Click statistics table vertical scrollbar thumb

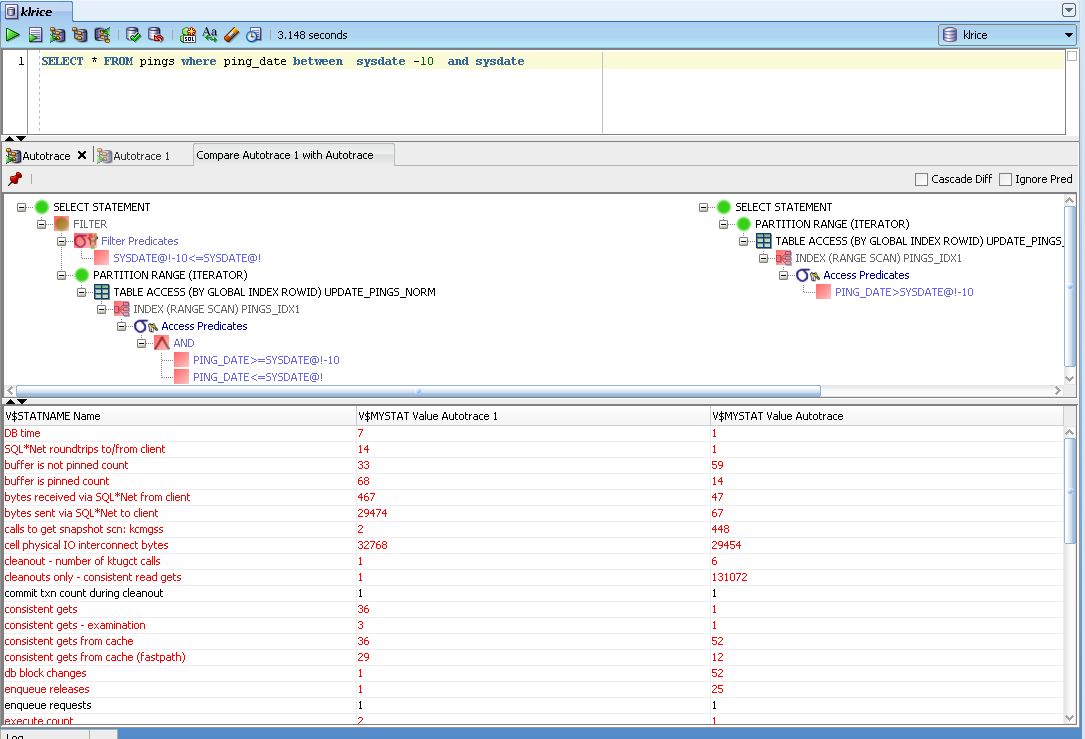tap(1070, 491)
